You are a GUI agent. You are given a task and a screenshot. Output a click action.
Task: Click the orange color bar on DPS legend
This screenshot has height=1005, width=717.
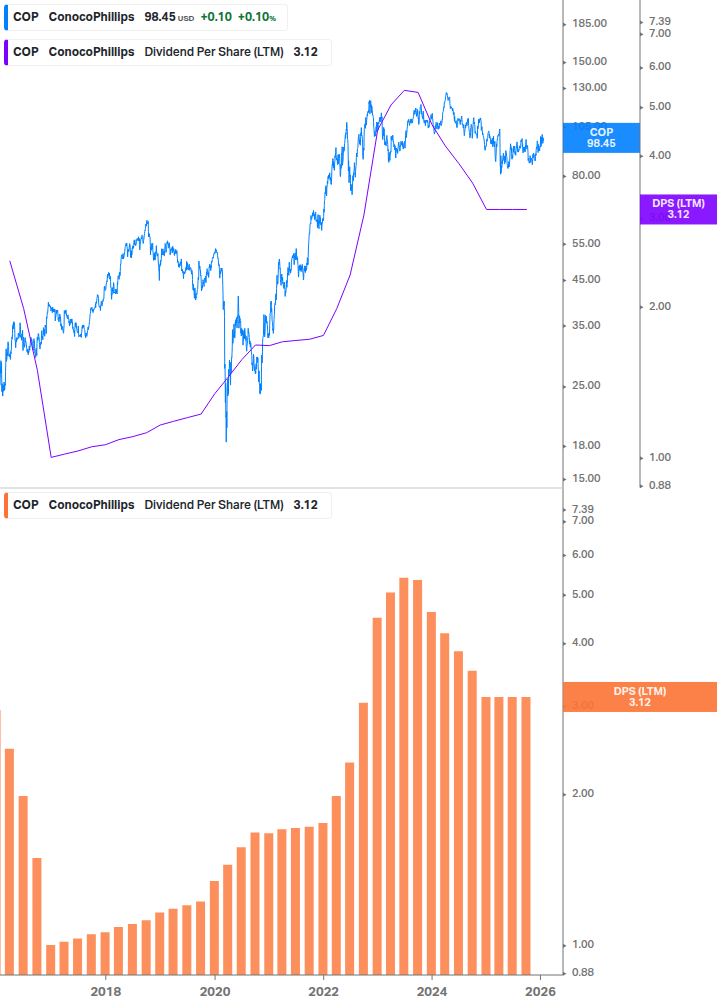click(x=6, y=505)
